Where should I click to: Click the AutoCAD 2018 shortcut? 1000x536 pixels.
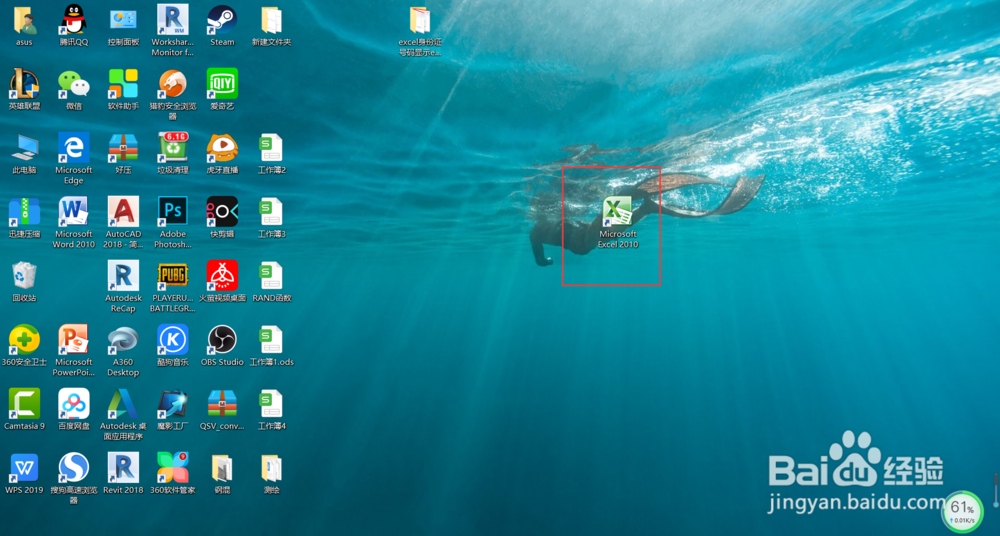click(123, 221)
